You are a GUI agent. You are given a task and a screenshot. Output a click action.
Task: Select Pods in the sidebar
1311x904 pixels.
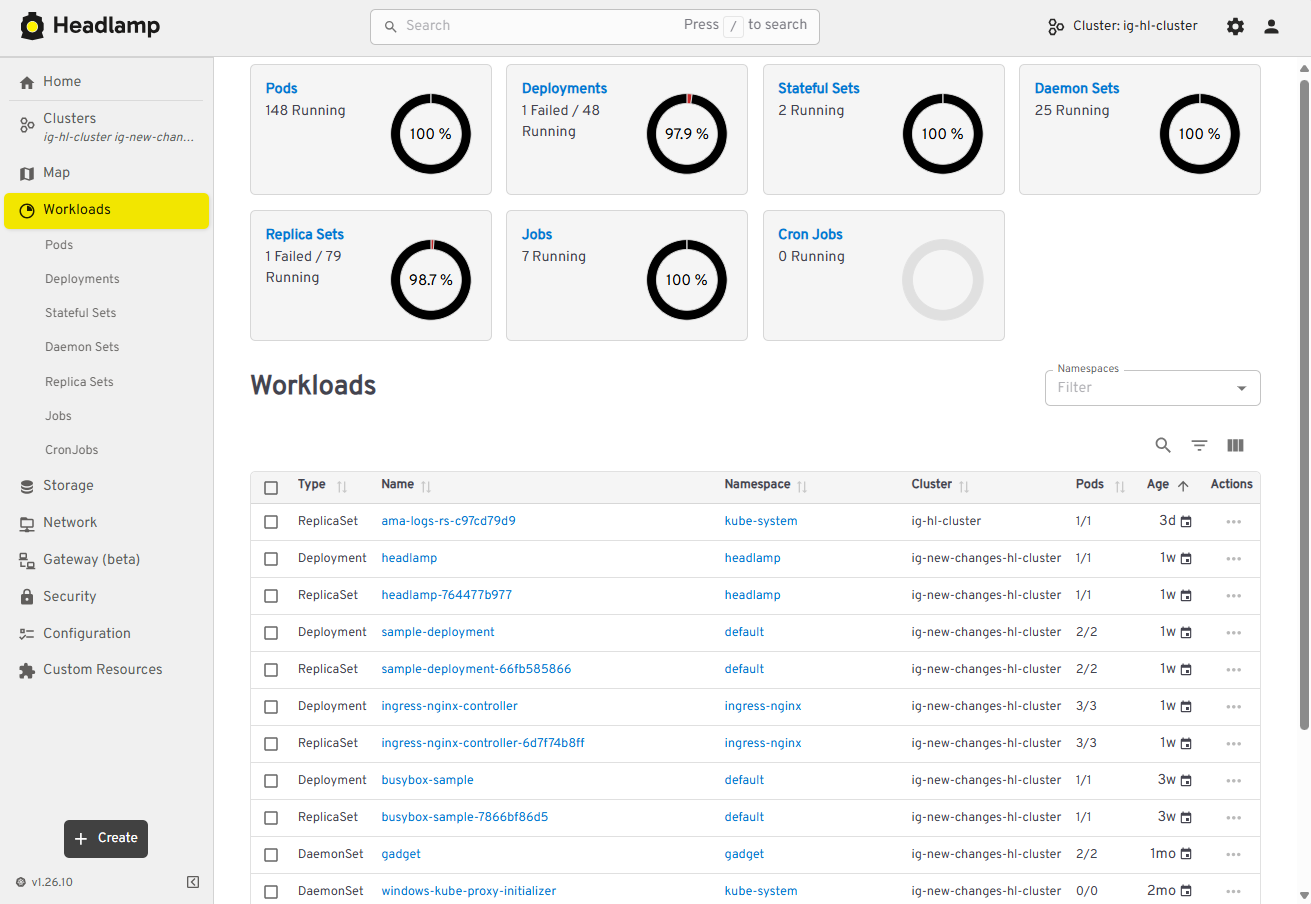coord(59,244)
